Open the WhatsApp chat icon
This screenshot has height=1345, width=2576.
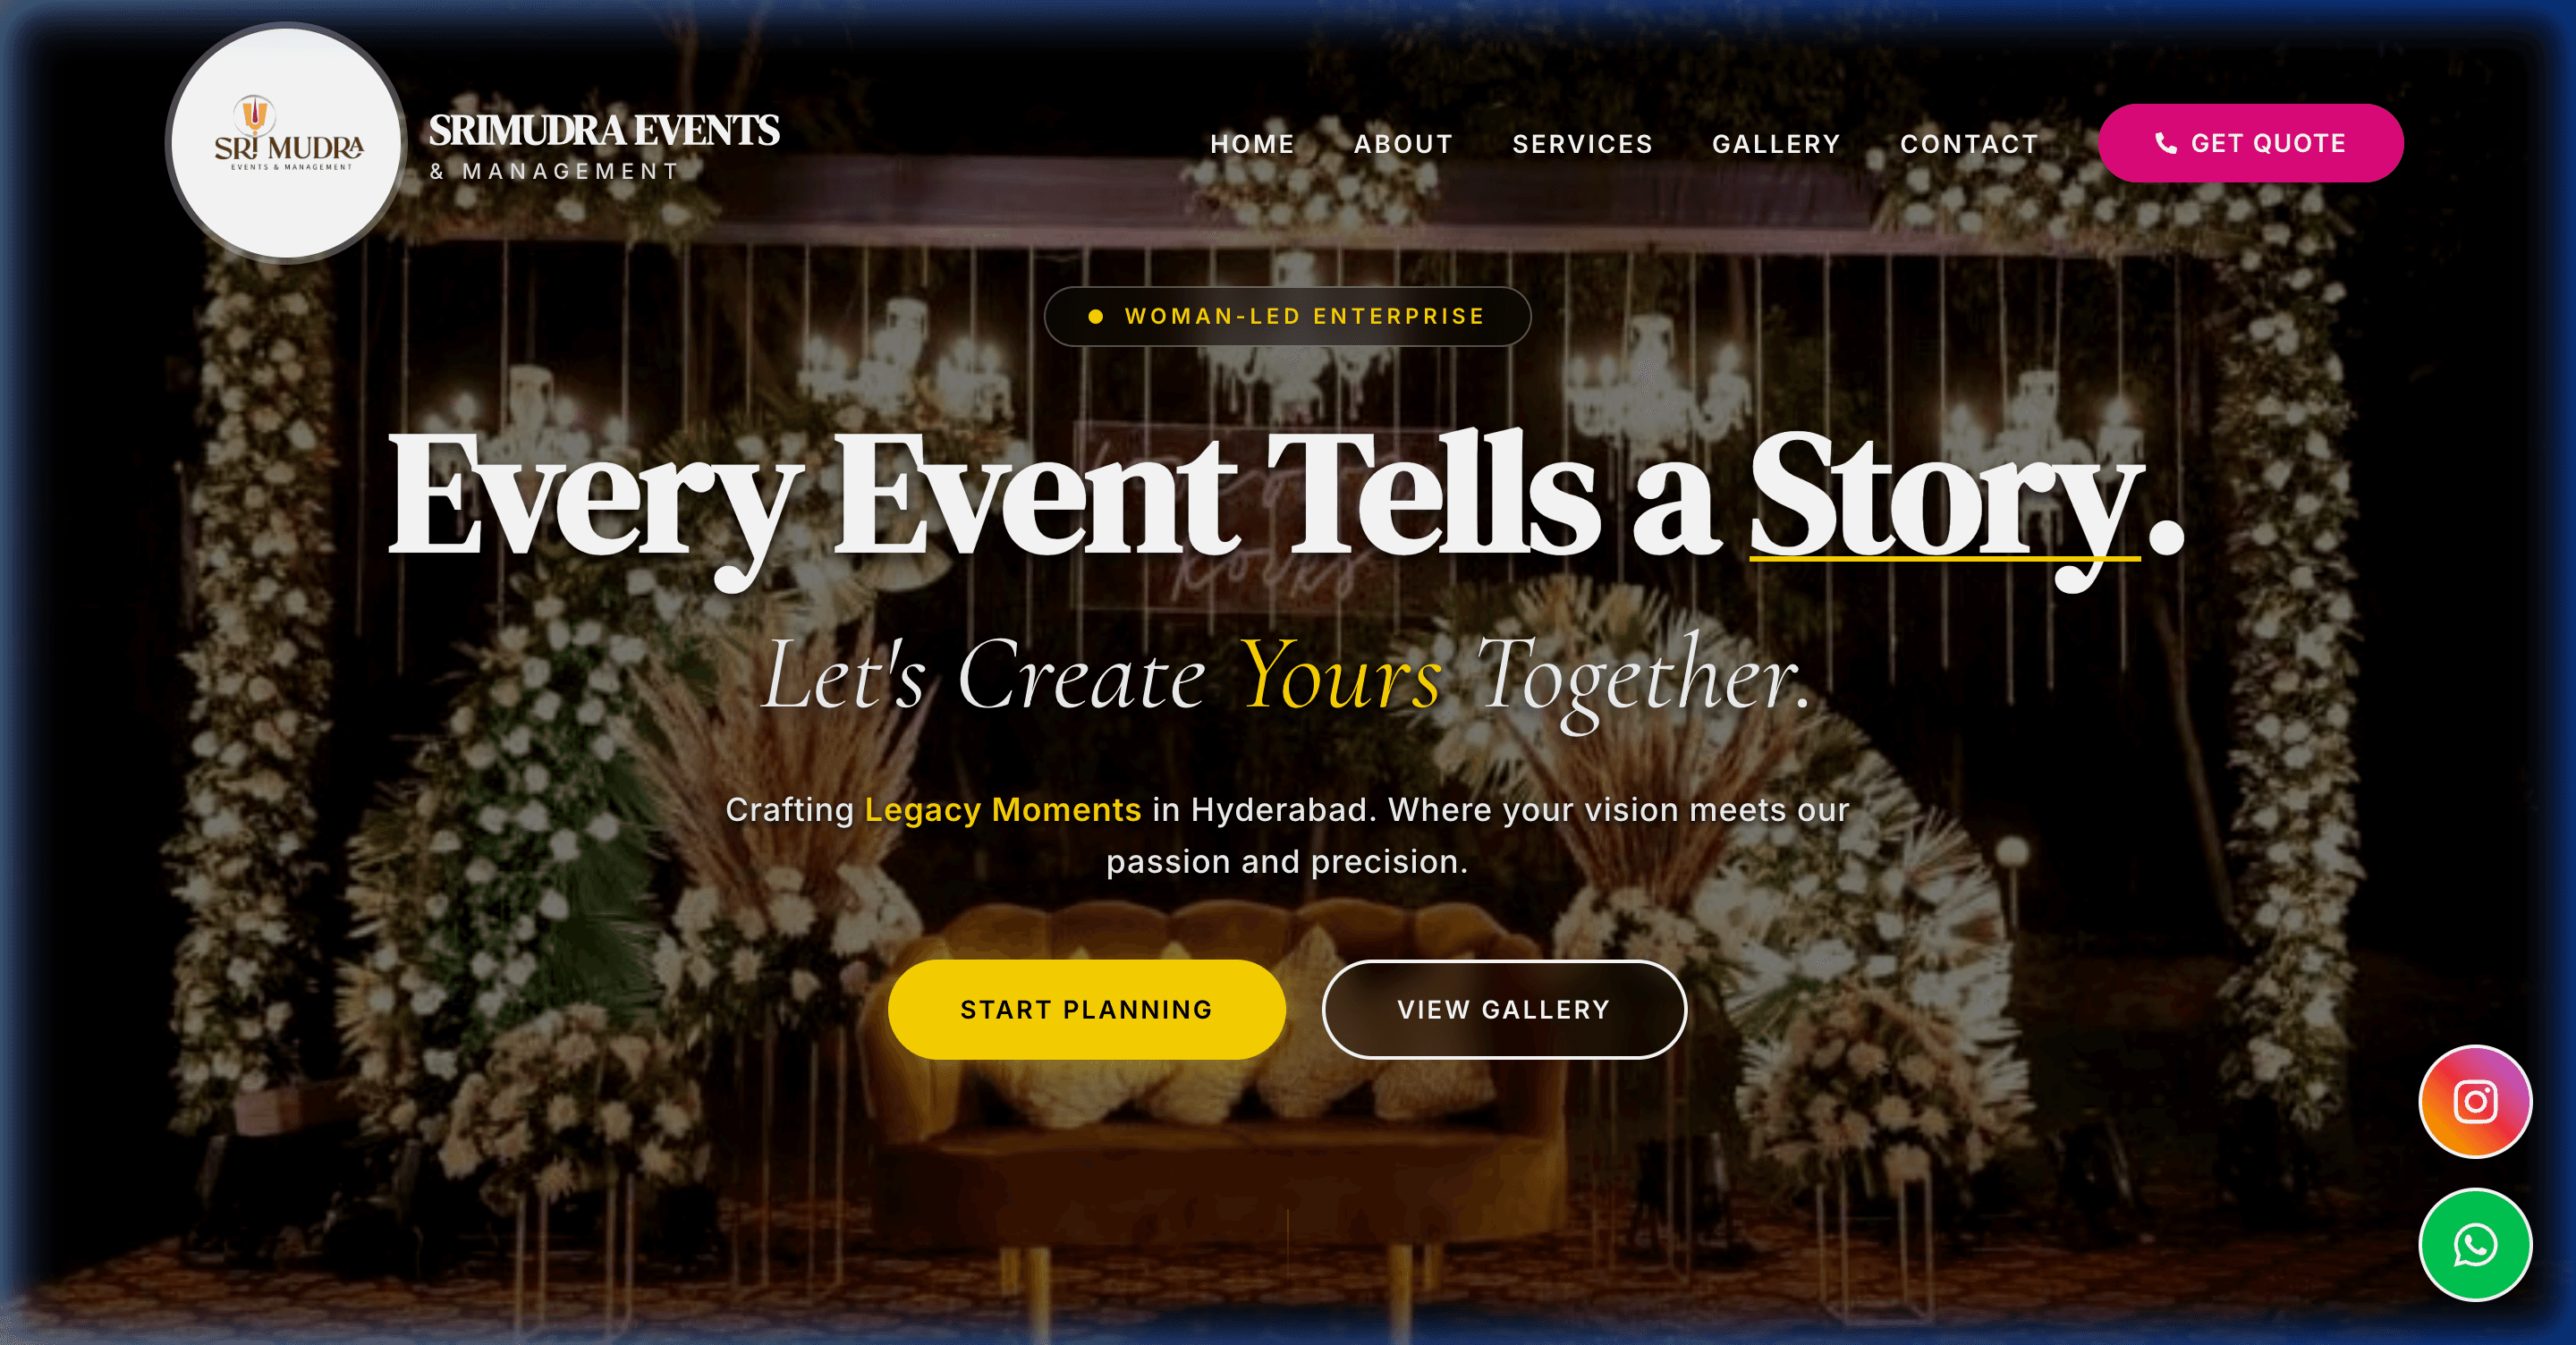(2475, 1245)
